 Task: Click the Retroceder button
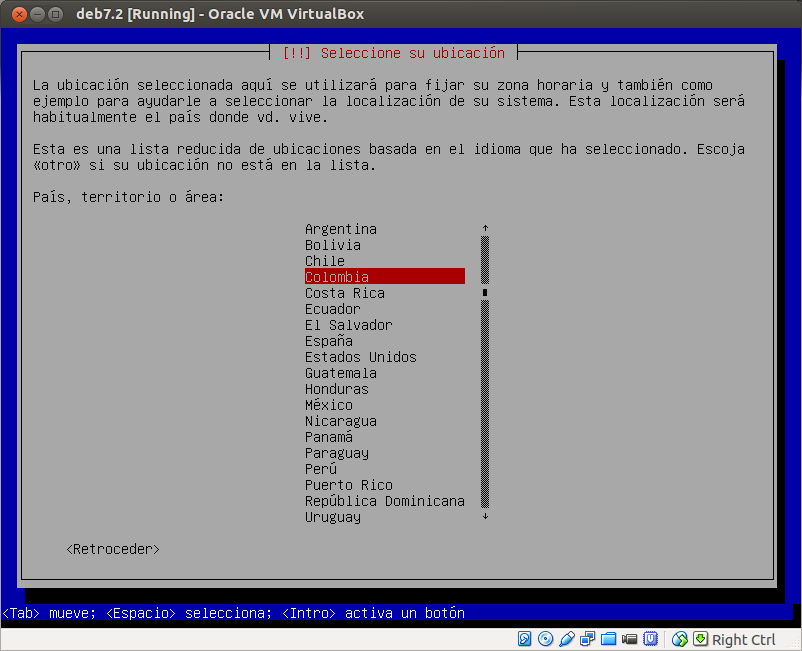point(112,548)
